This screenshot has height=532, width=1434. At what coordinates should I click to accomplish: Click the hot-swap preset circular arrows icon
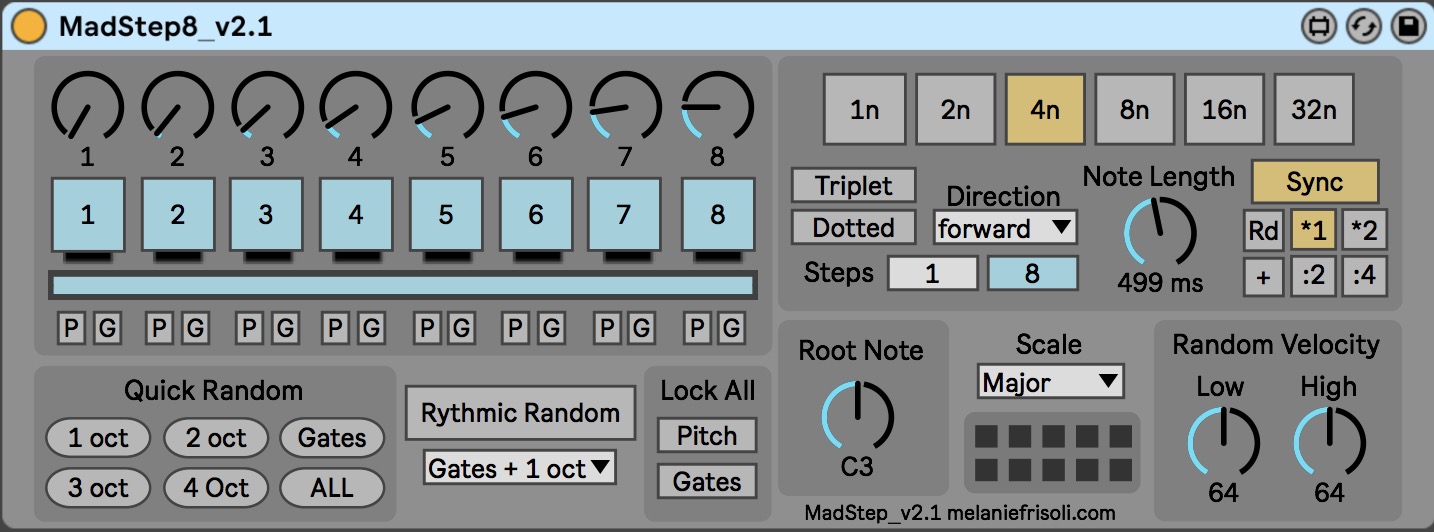click(1363, 27)
